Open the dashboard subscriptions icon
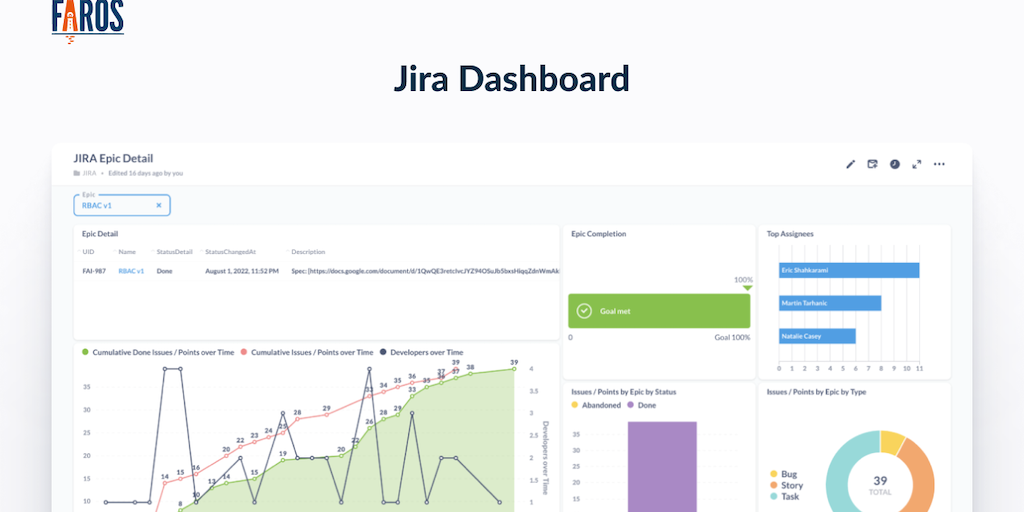 [872, 165]
